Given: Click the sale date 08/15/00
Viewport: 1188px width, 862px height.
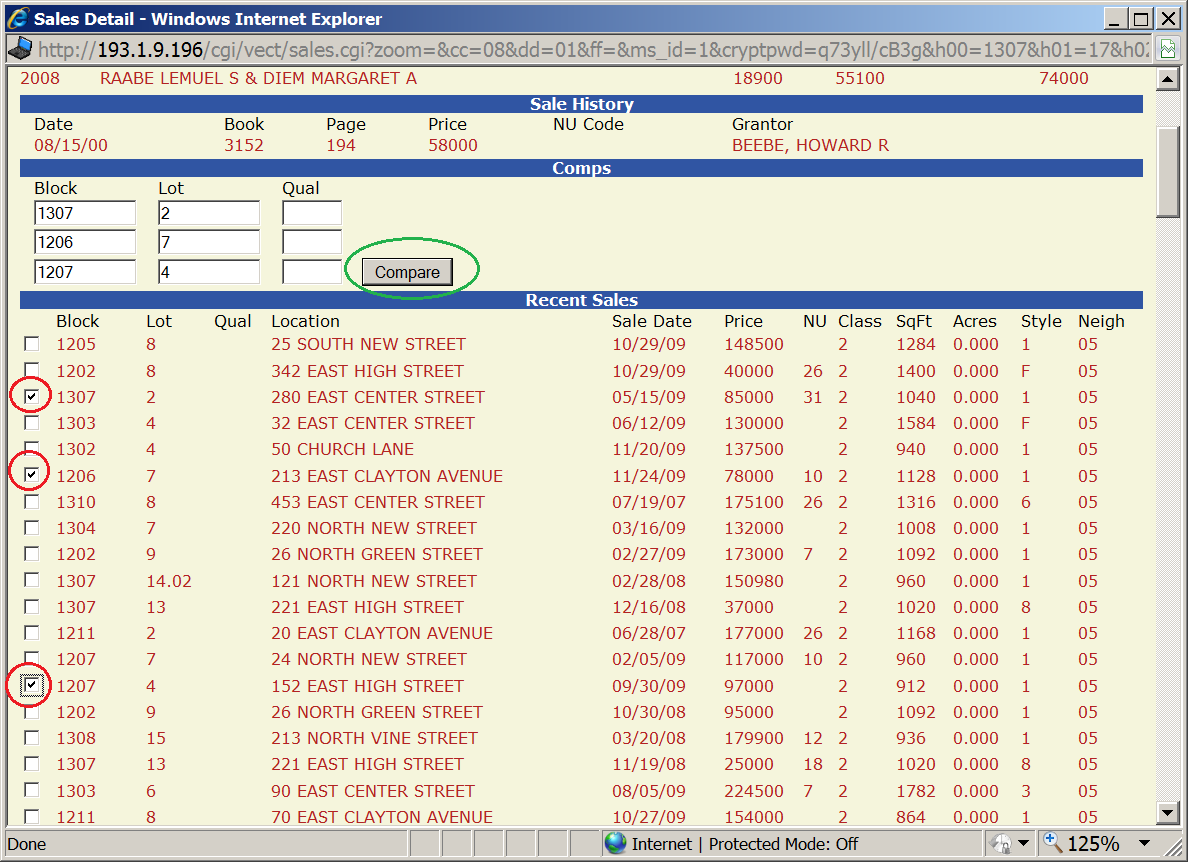Looking at the screenshot, I should pos(70,145).
